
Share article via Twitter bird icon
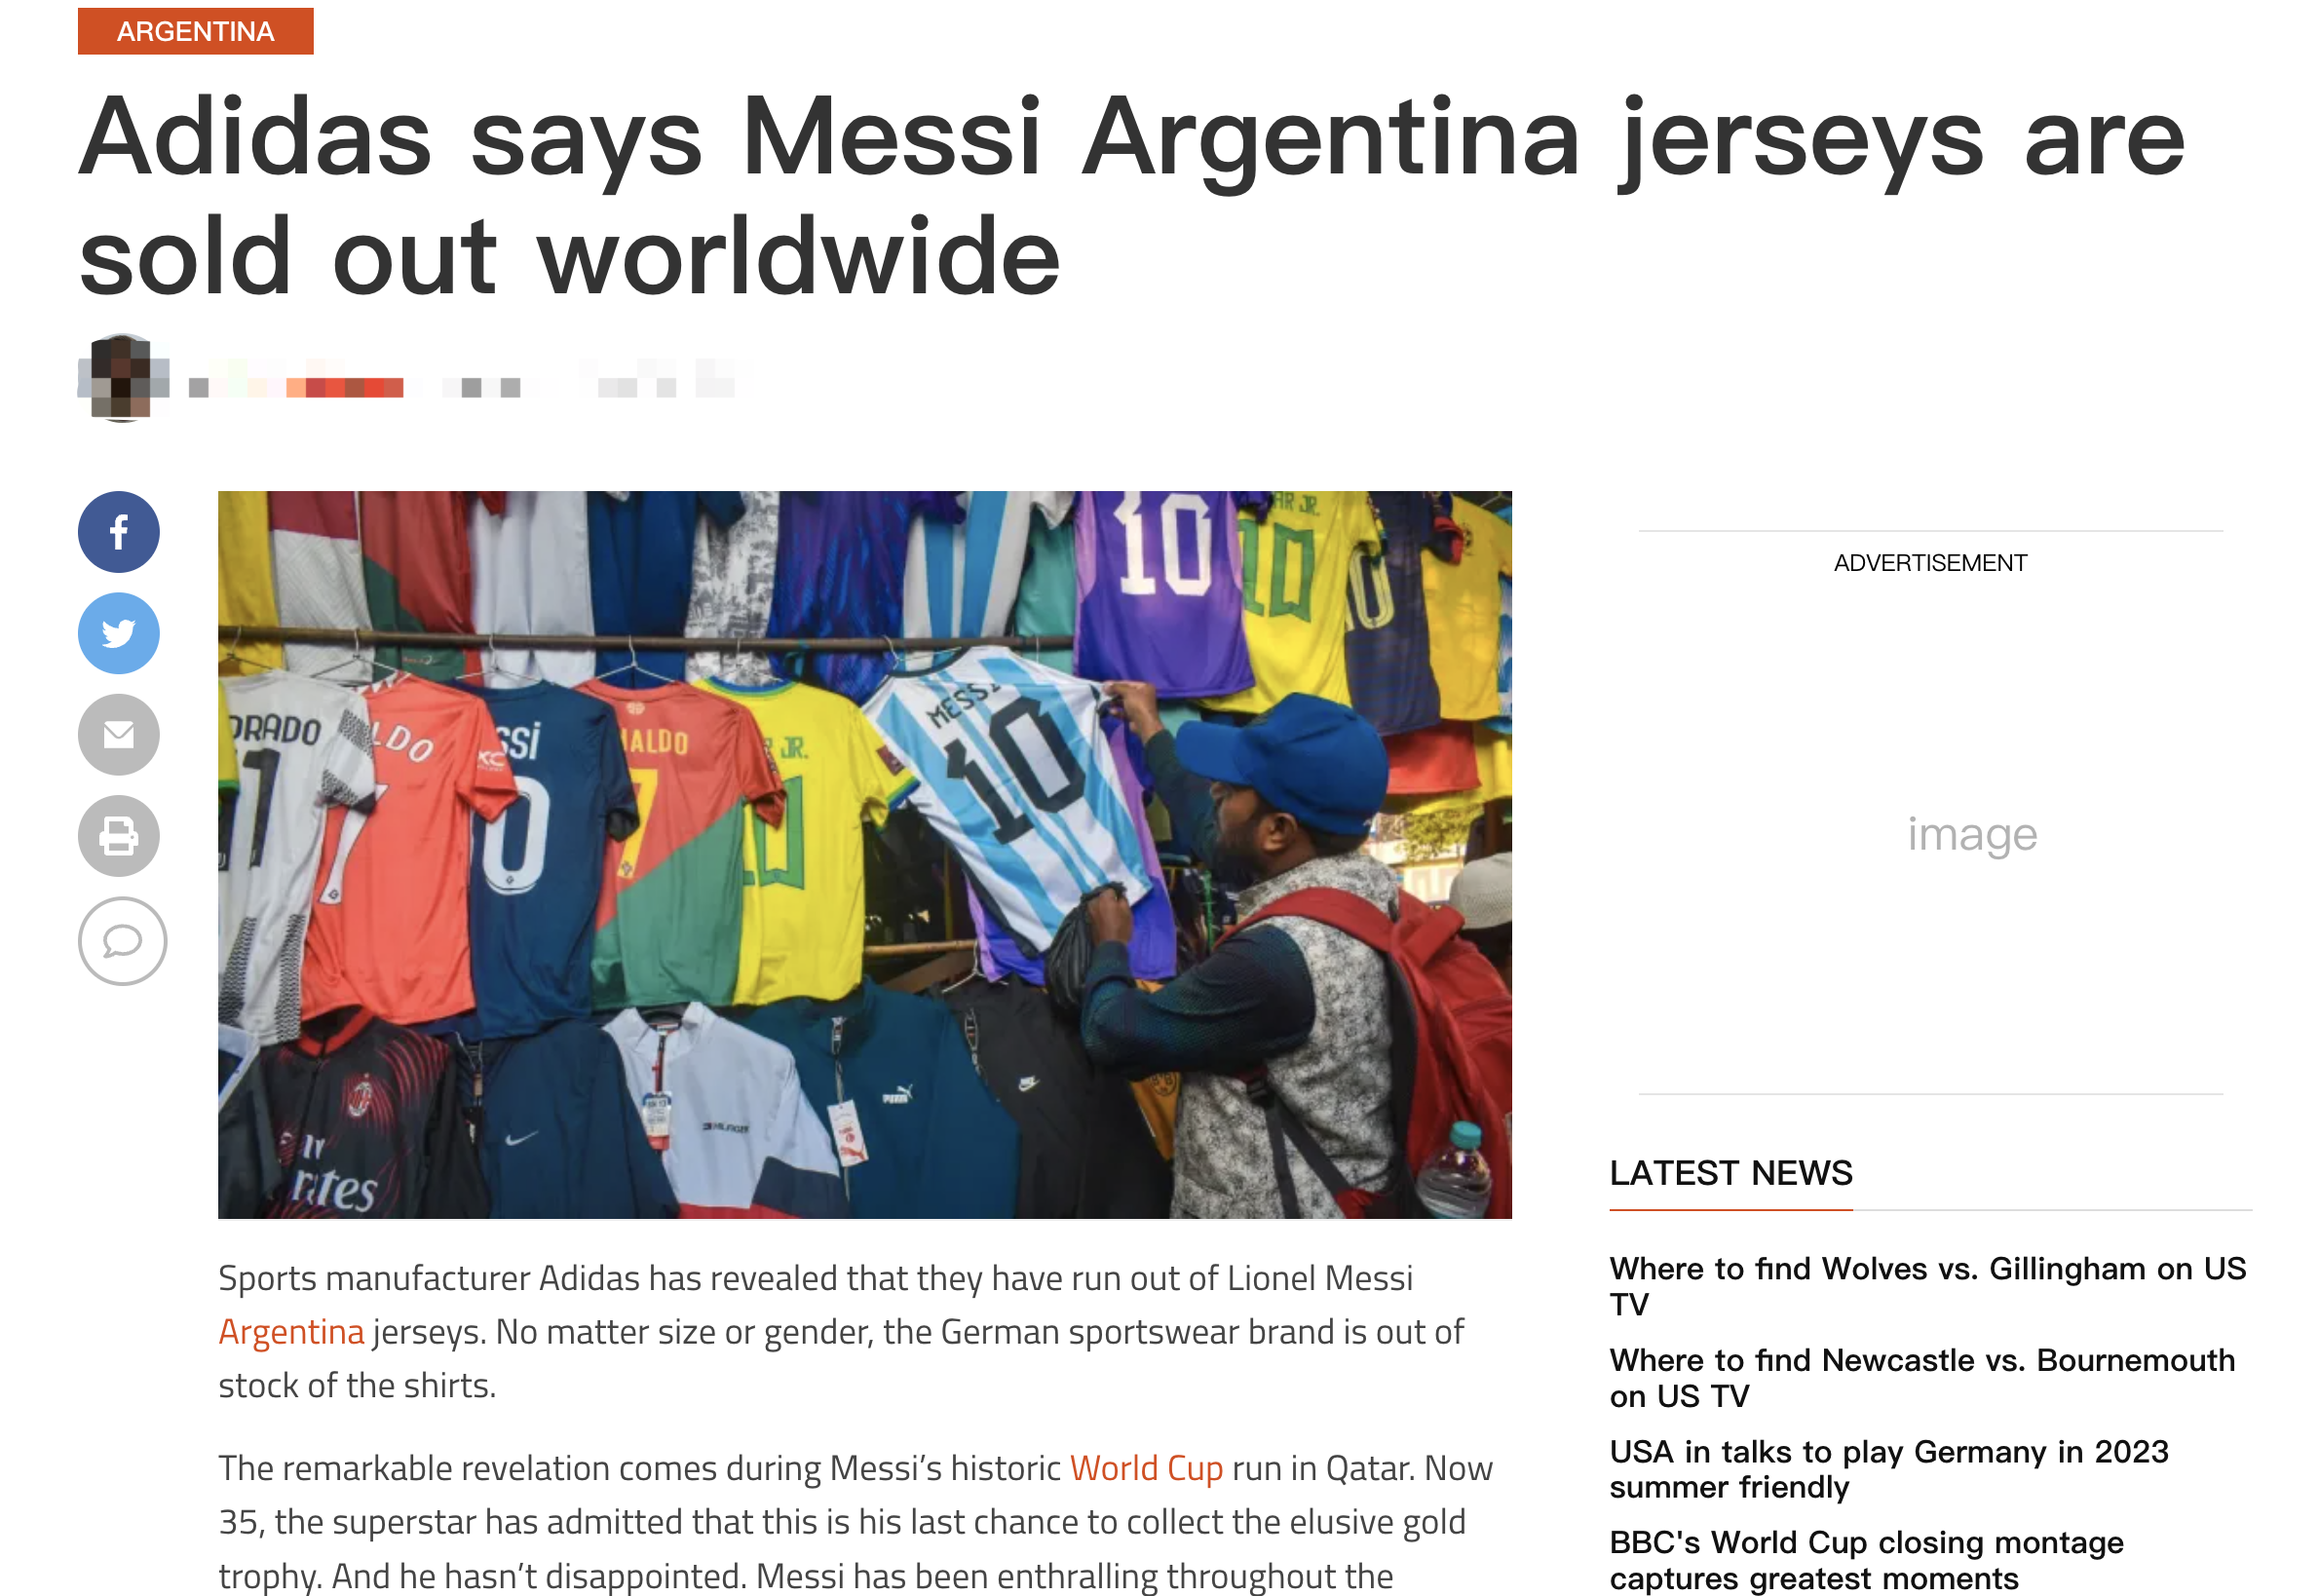119,634
